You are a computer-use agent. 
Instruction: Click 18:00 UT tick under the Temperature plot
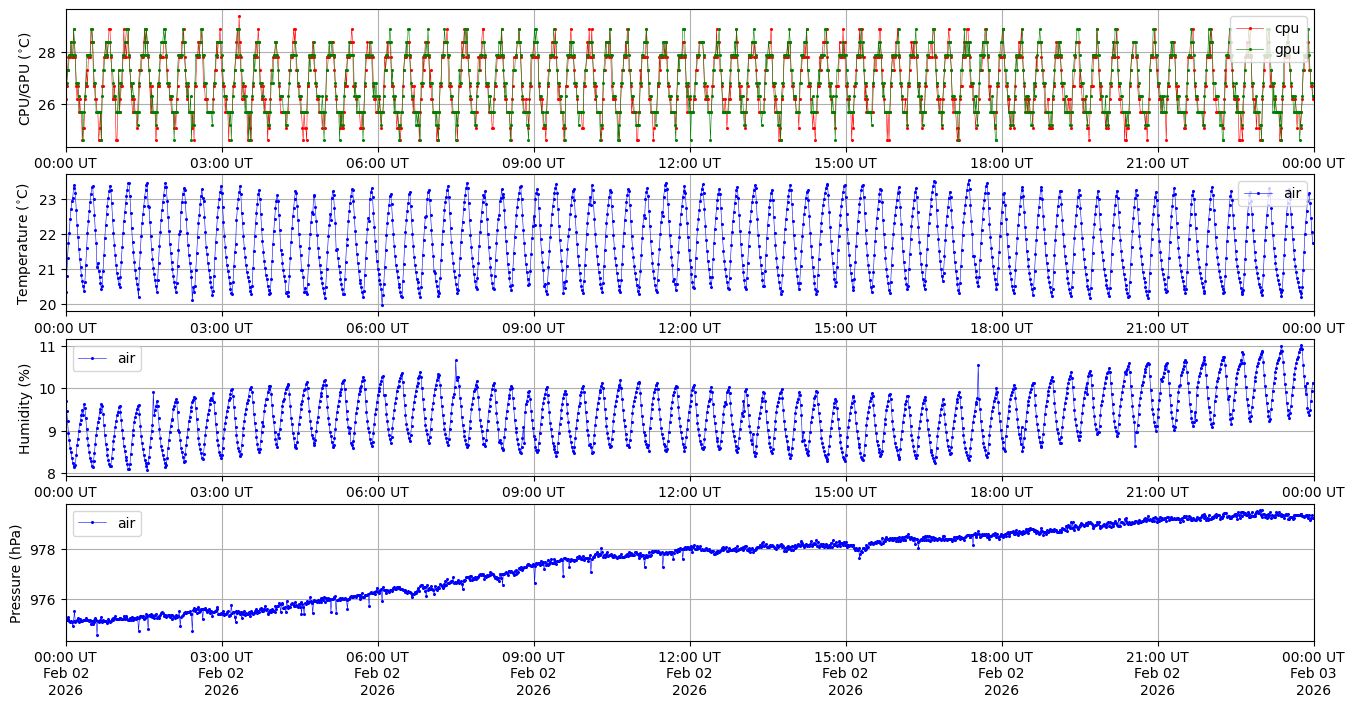(1002, 328)
